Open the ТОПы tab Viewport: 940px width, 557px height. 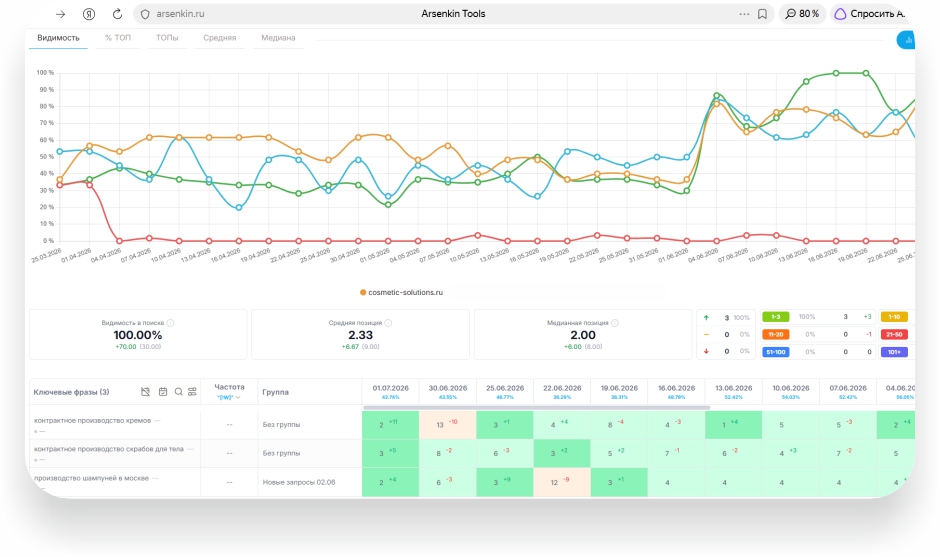pos(167,38)
